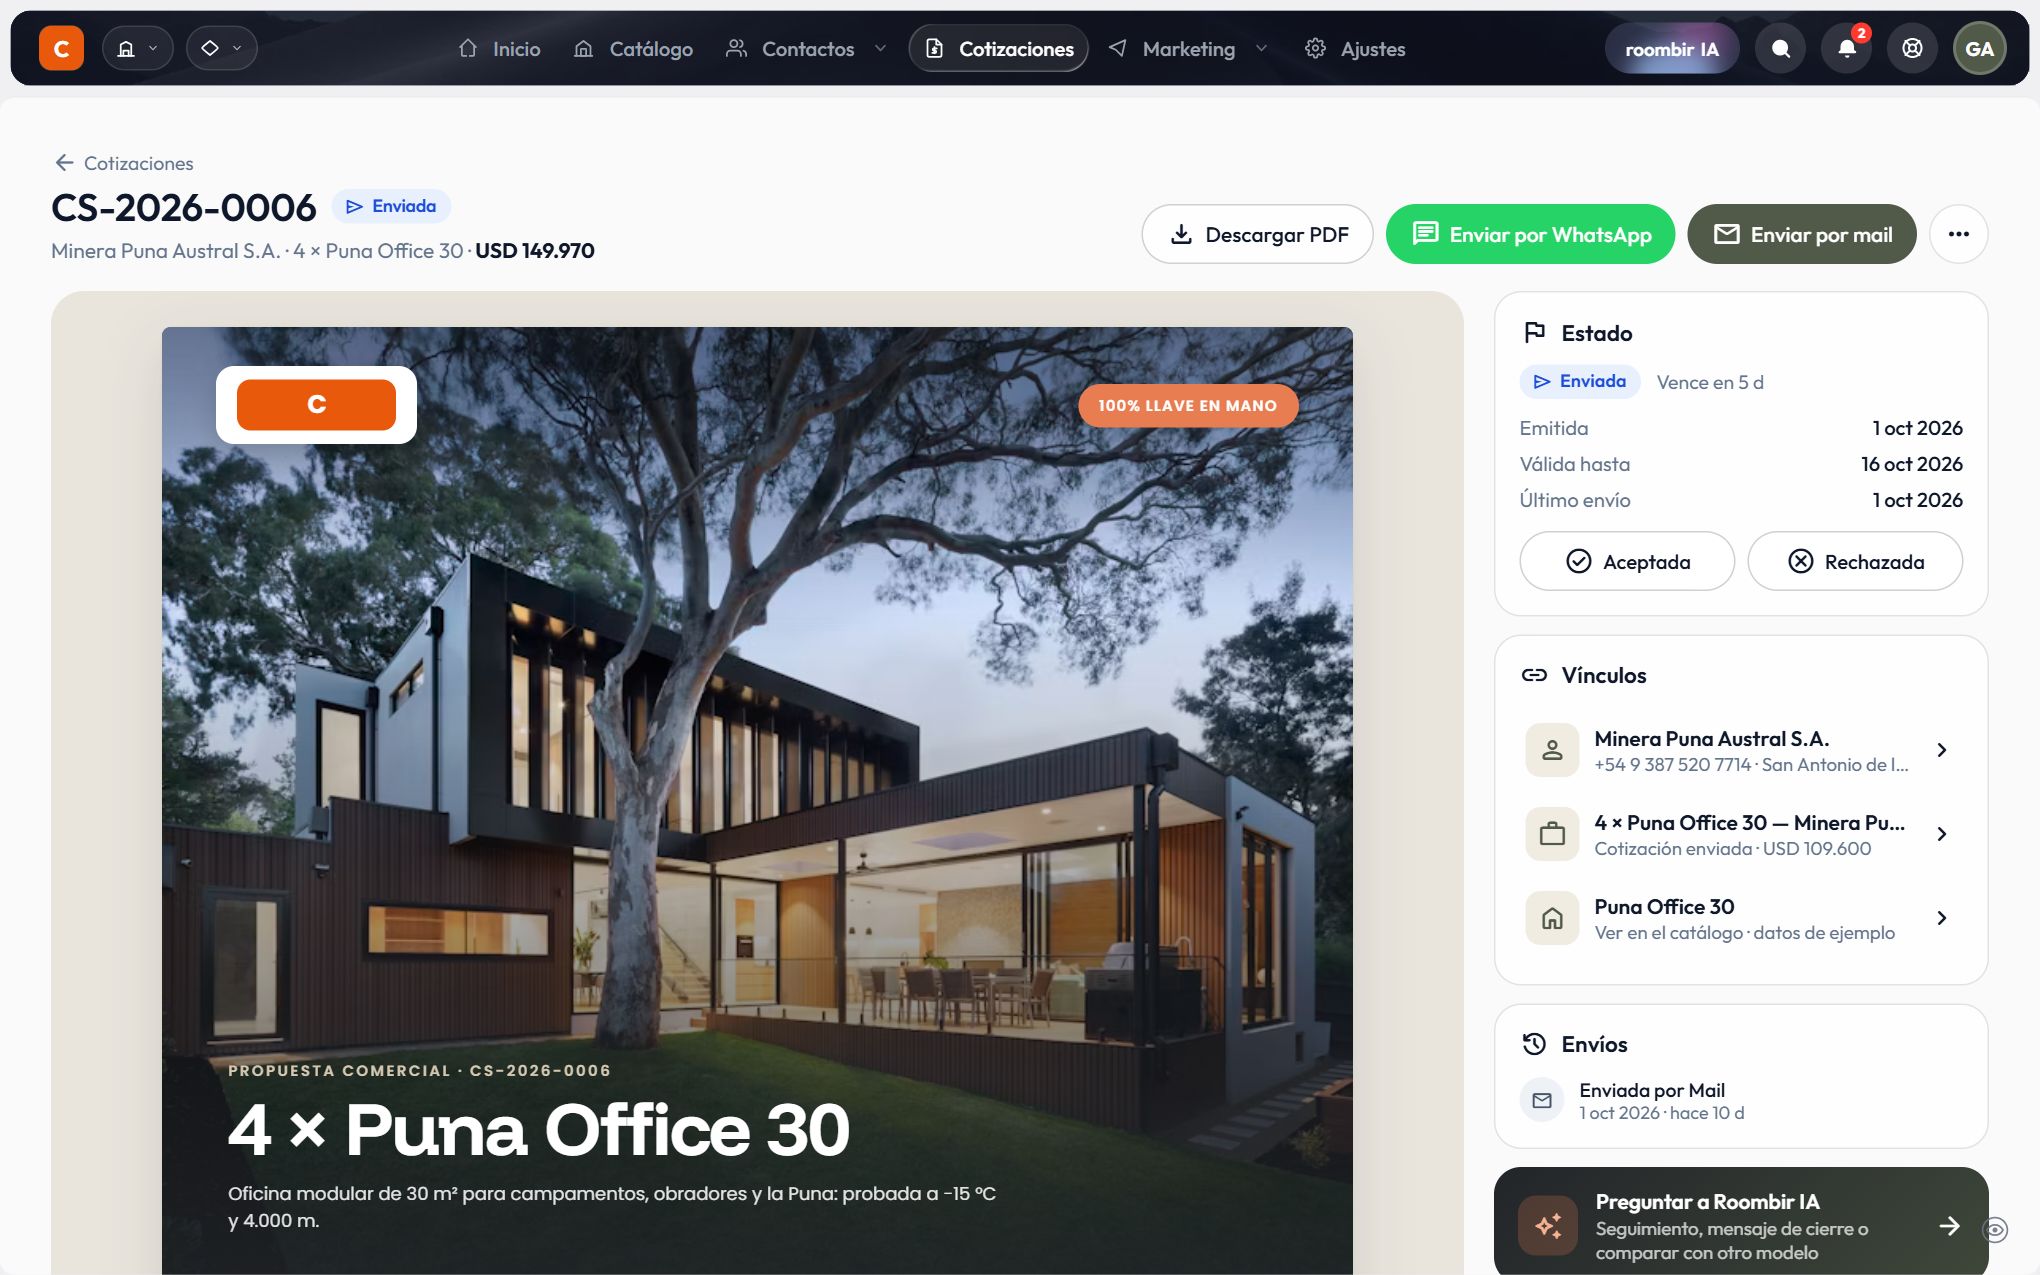Send quote via WhatsApp

point(1530,234)
